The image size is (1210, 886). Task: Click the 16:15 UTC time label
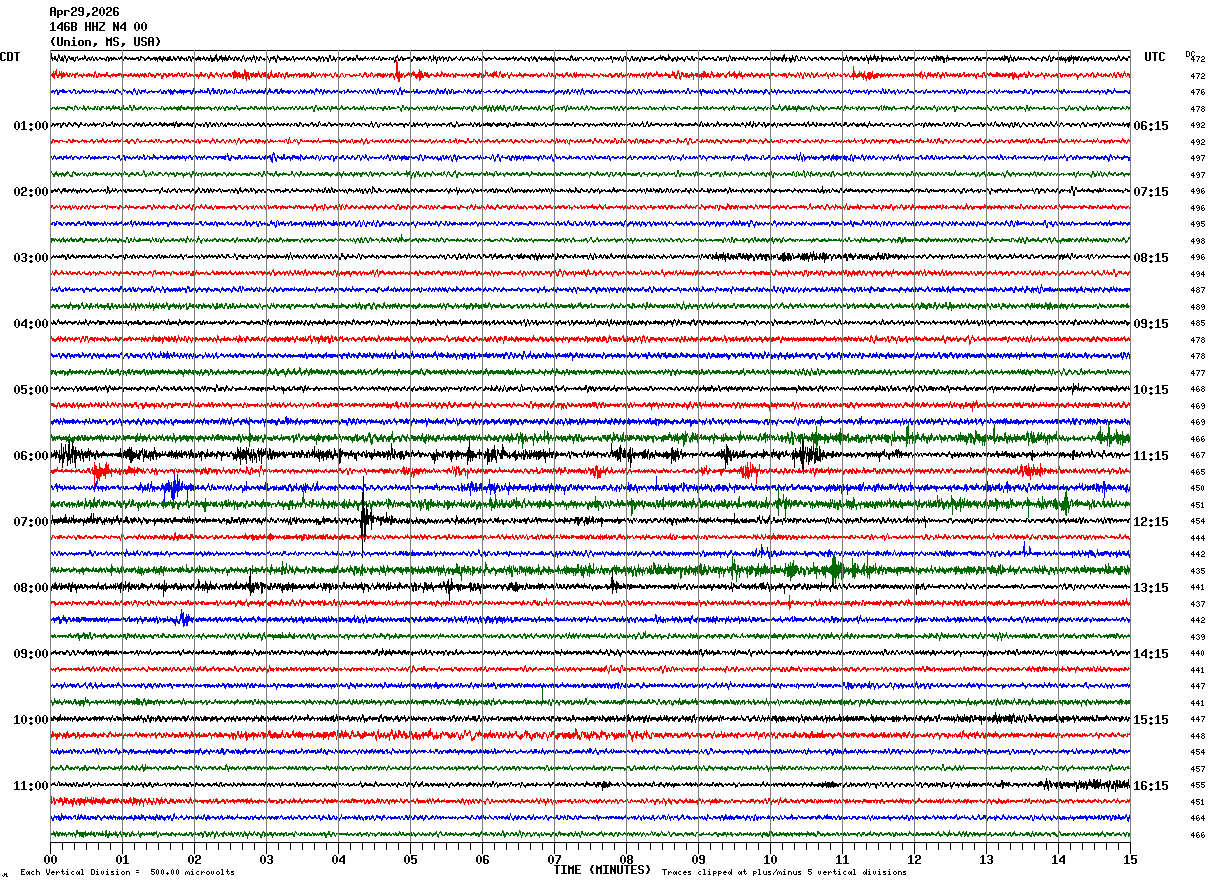1151,786
